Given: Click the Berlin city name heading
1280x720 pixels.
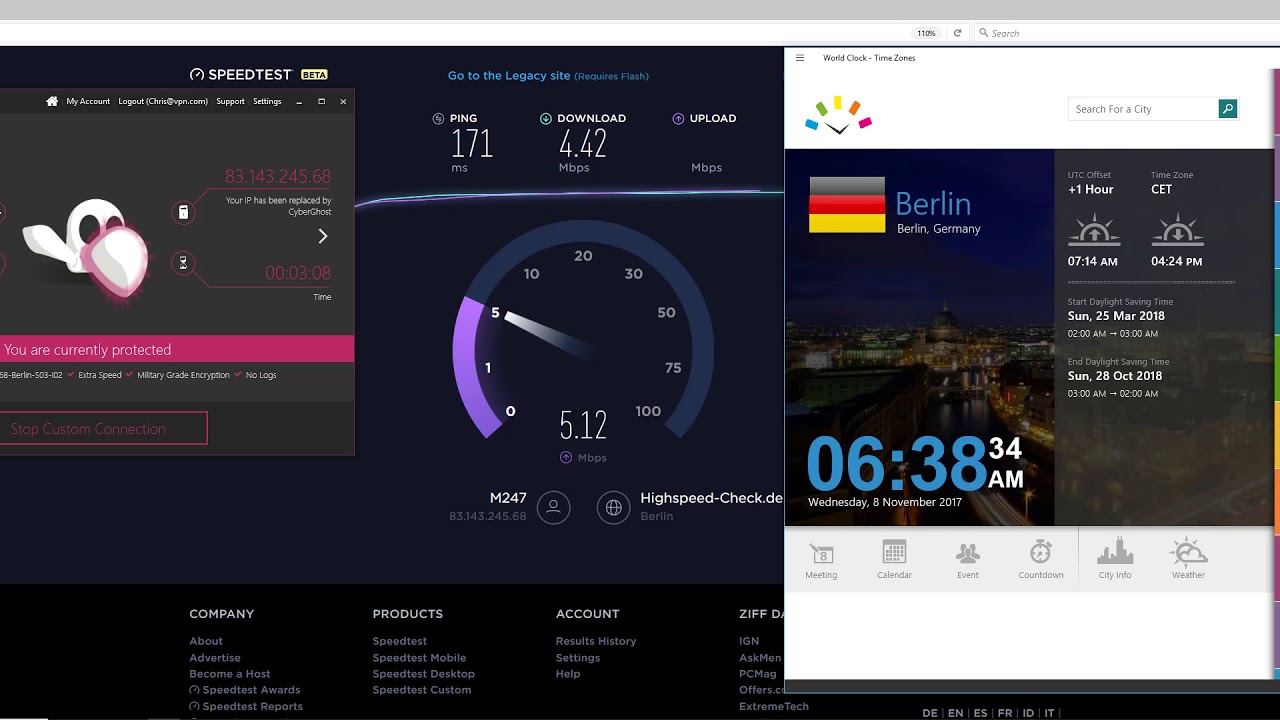Looking at the screenshot, I should pos(933,204).
